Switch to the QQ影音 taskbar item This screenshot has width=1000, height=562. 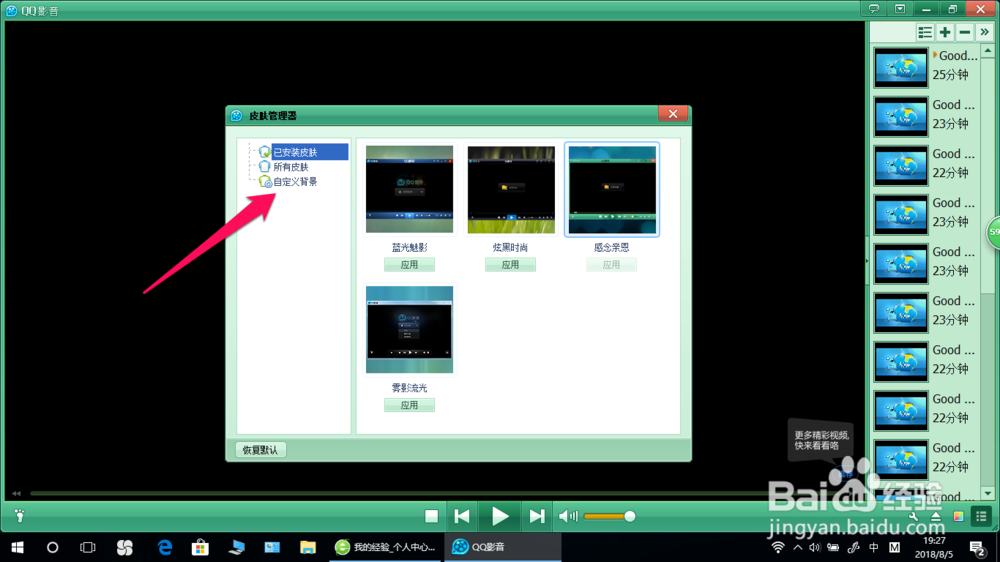coord(502,547)
